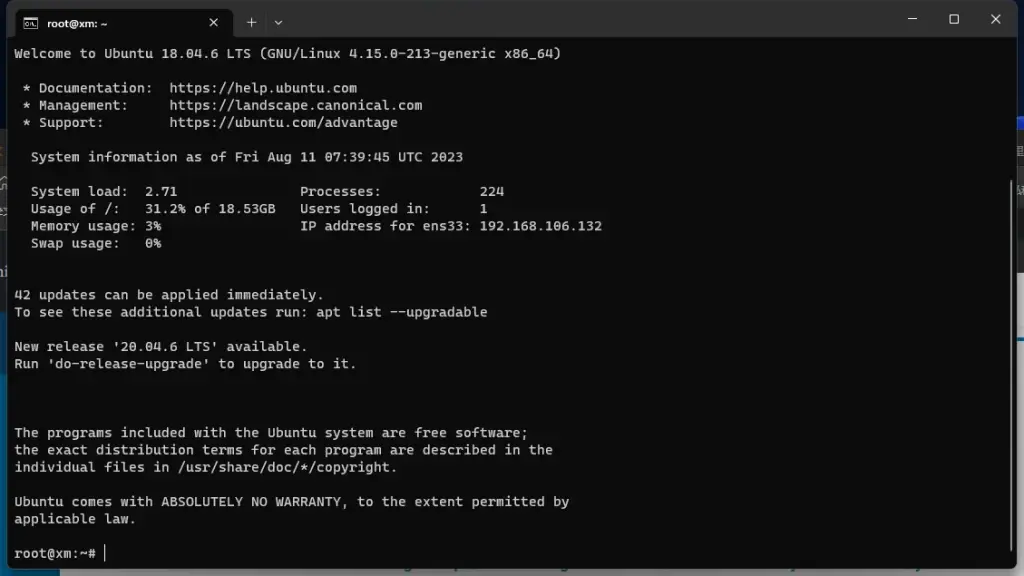This screenshot has width=1024, height=576.
Task: Close the terminal window
Action: 996,19
